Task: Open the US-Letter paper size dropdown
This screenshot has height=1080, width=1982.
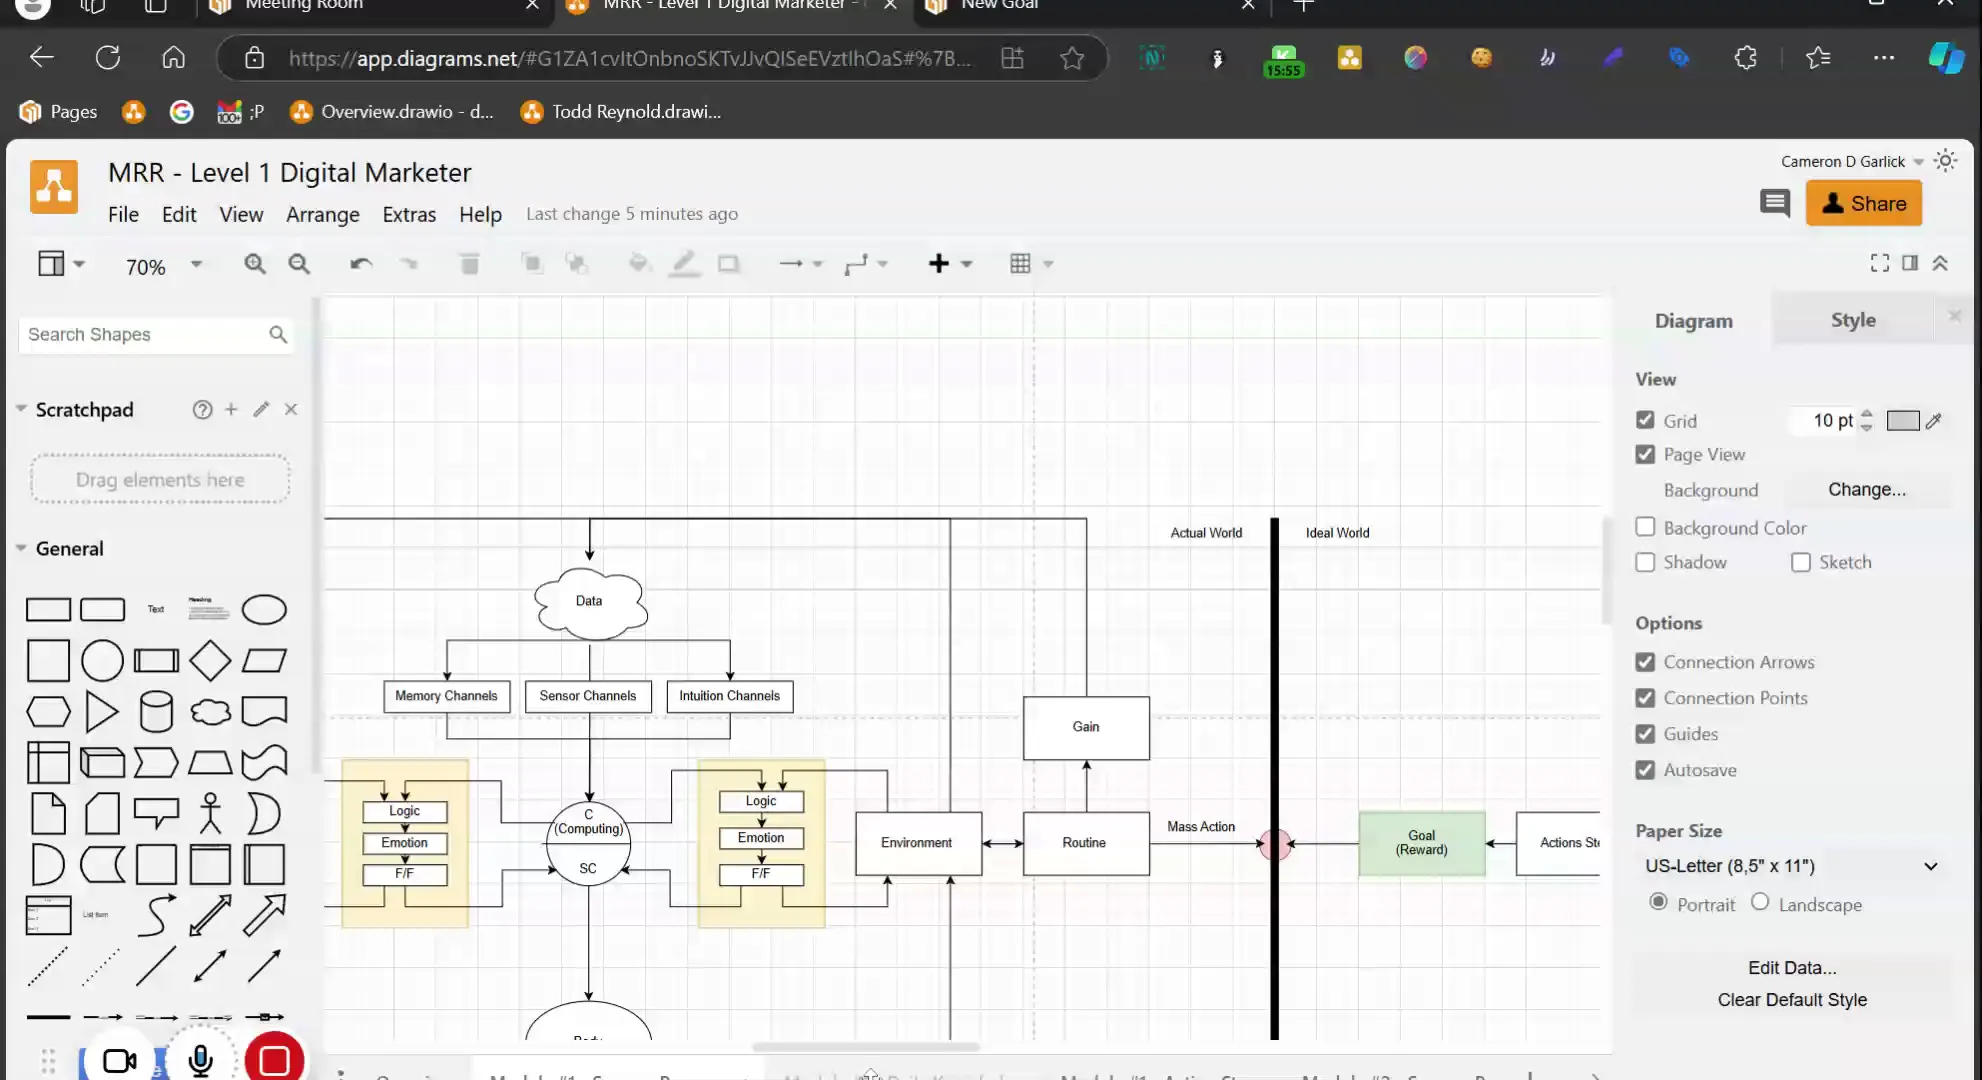Action: pos(1792,866)
